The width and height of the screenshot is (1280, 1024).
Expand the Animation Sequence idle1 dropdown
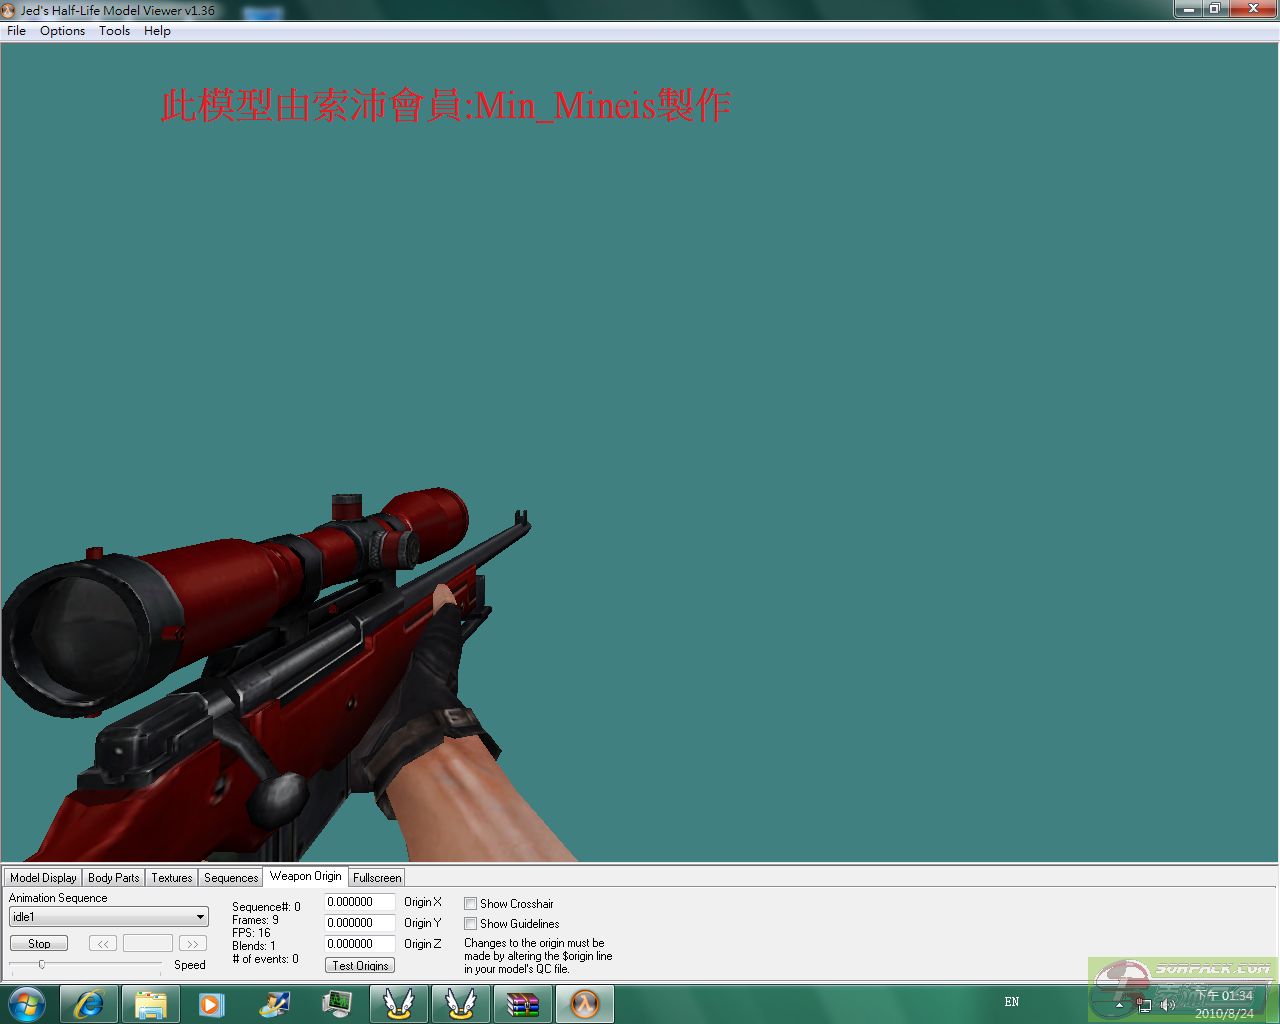point(200,917)
